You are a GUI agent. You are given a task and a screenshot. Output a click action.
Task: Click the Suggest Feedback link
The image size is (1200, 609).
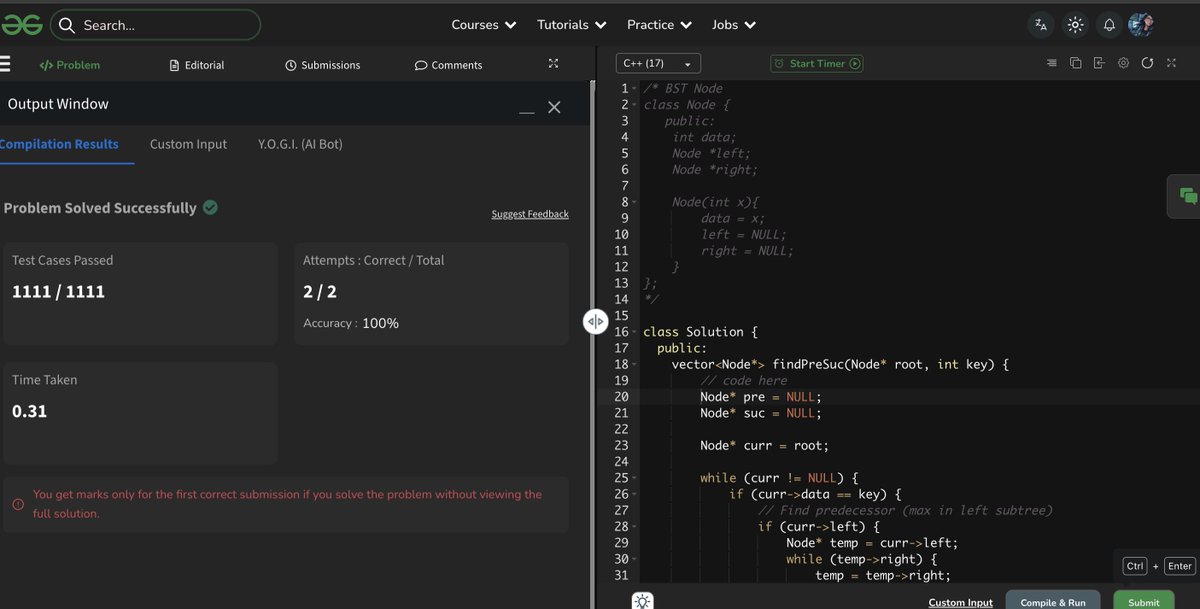click(x=530, y=214)
